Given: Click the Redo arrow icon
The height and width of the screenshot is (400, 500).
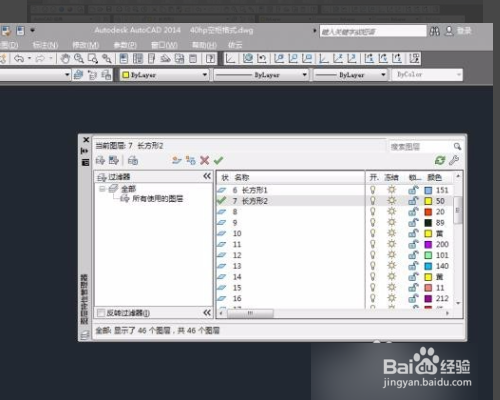Looking at the screenshot, I should pyautogui.click(x=40, y=59).
